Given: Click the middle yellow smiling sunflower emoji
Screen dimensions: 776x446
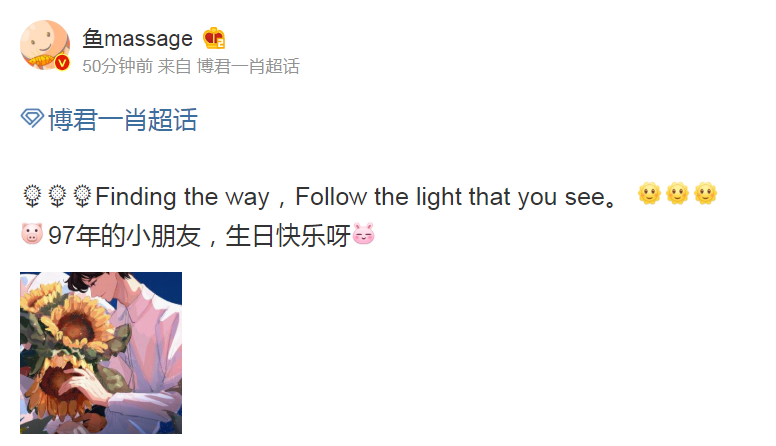Looking at the screenshot, I should [x=678, y=193].
